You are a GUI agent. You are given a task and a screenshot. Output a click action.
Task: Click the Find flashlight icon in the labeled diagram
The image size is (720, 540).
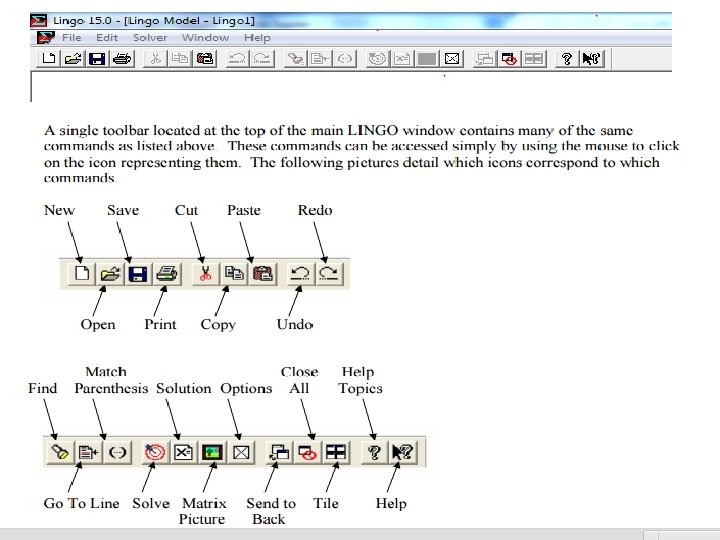(60, 452)
